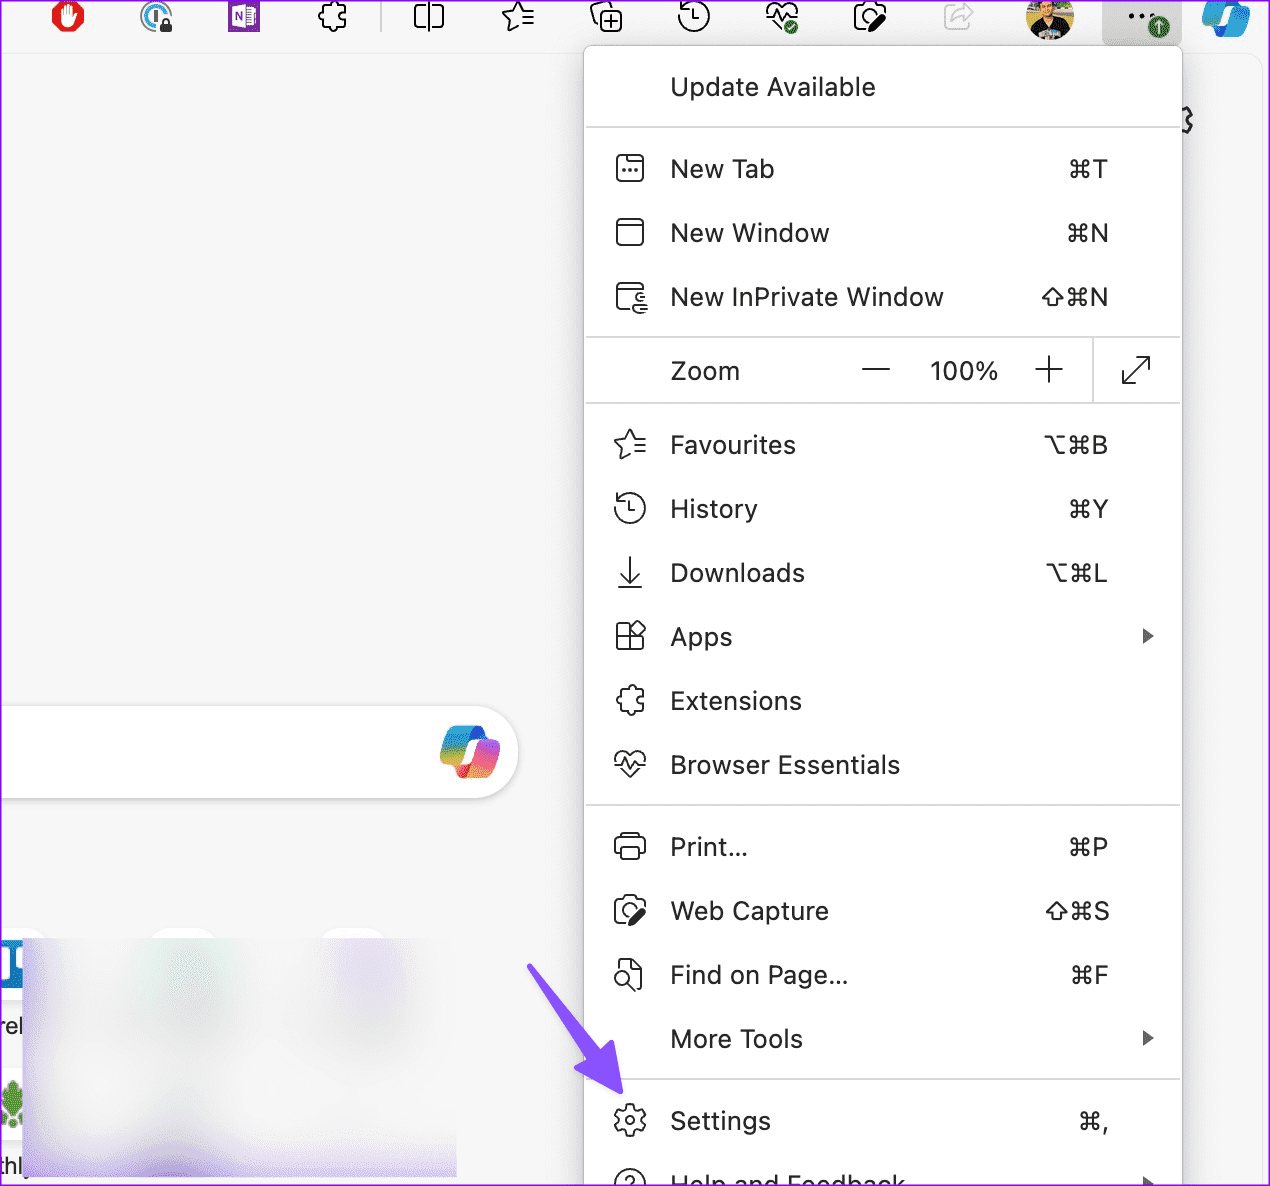
Task: Click Copilot icon in search box
Action: [470, 752]
